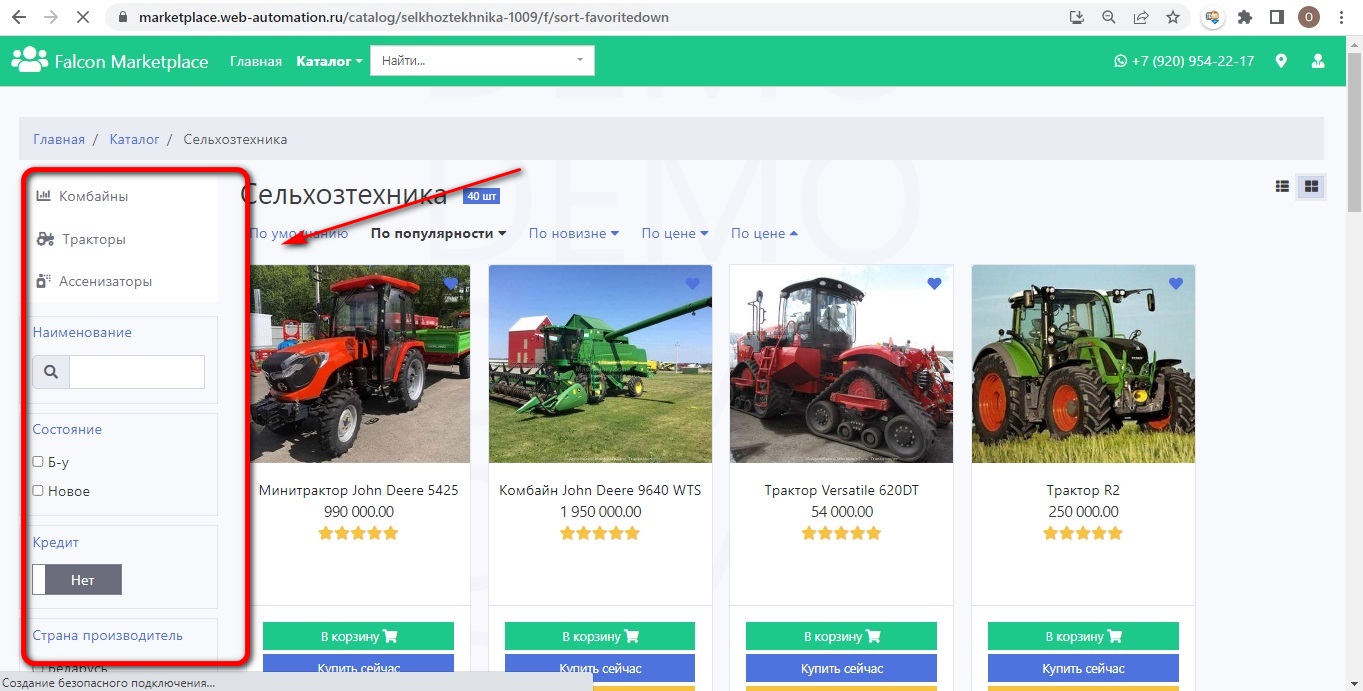This screenshot has width=1363, height=691.
Task: Buy Трактор R2 now
Action: point(1083,668)
